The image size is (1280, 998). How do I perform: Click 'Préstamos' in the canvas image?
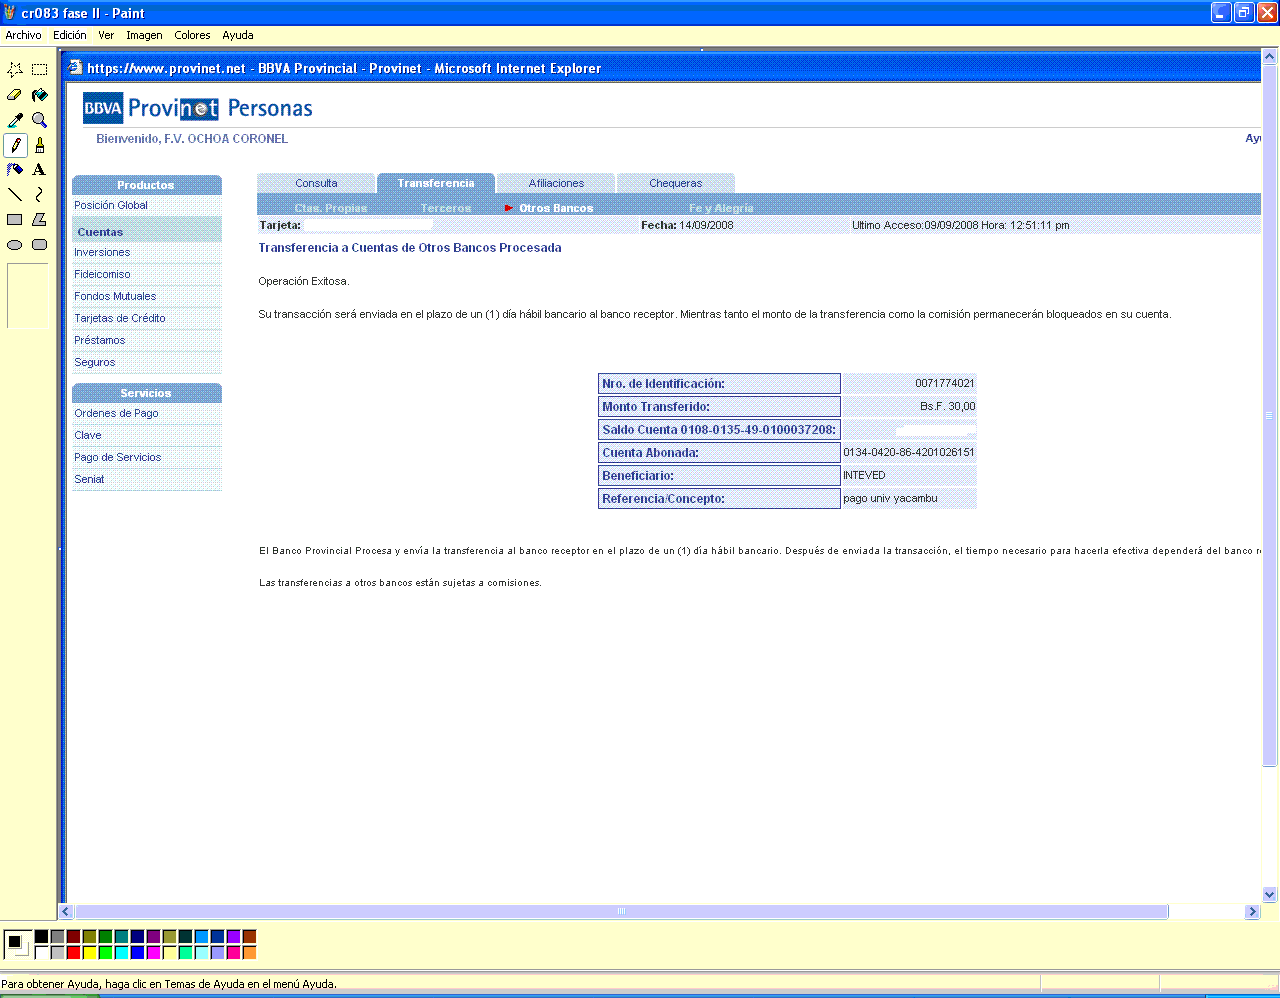click(100, 340)
